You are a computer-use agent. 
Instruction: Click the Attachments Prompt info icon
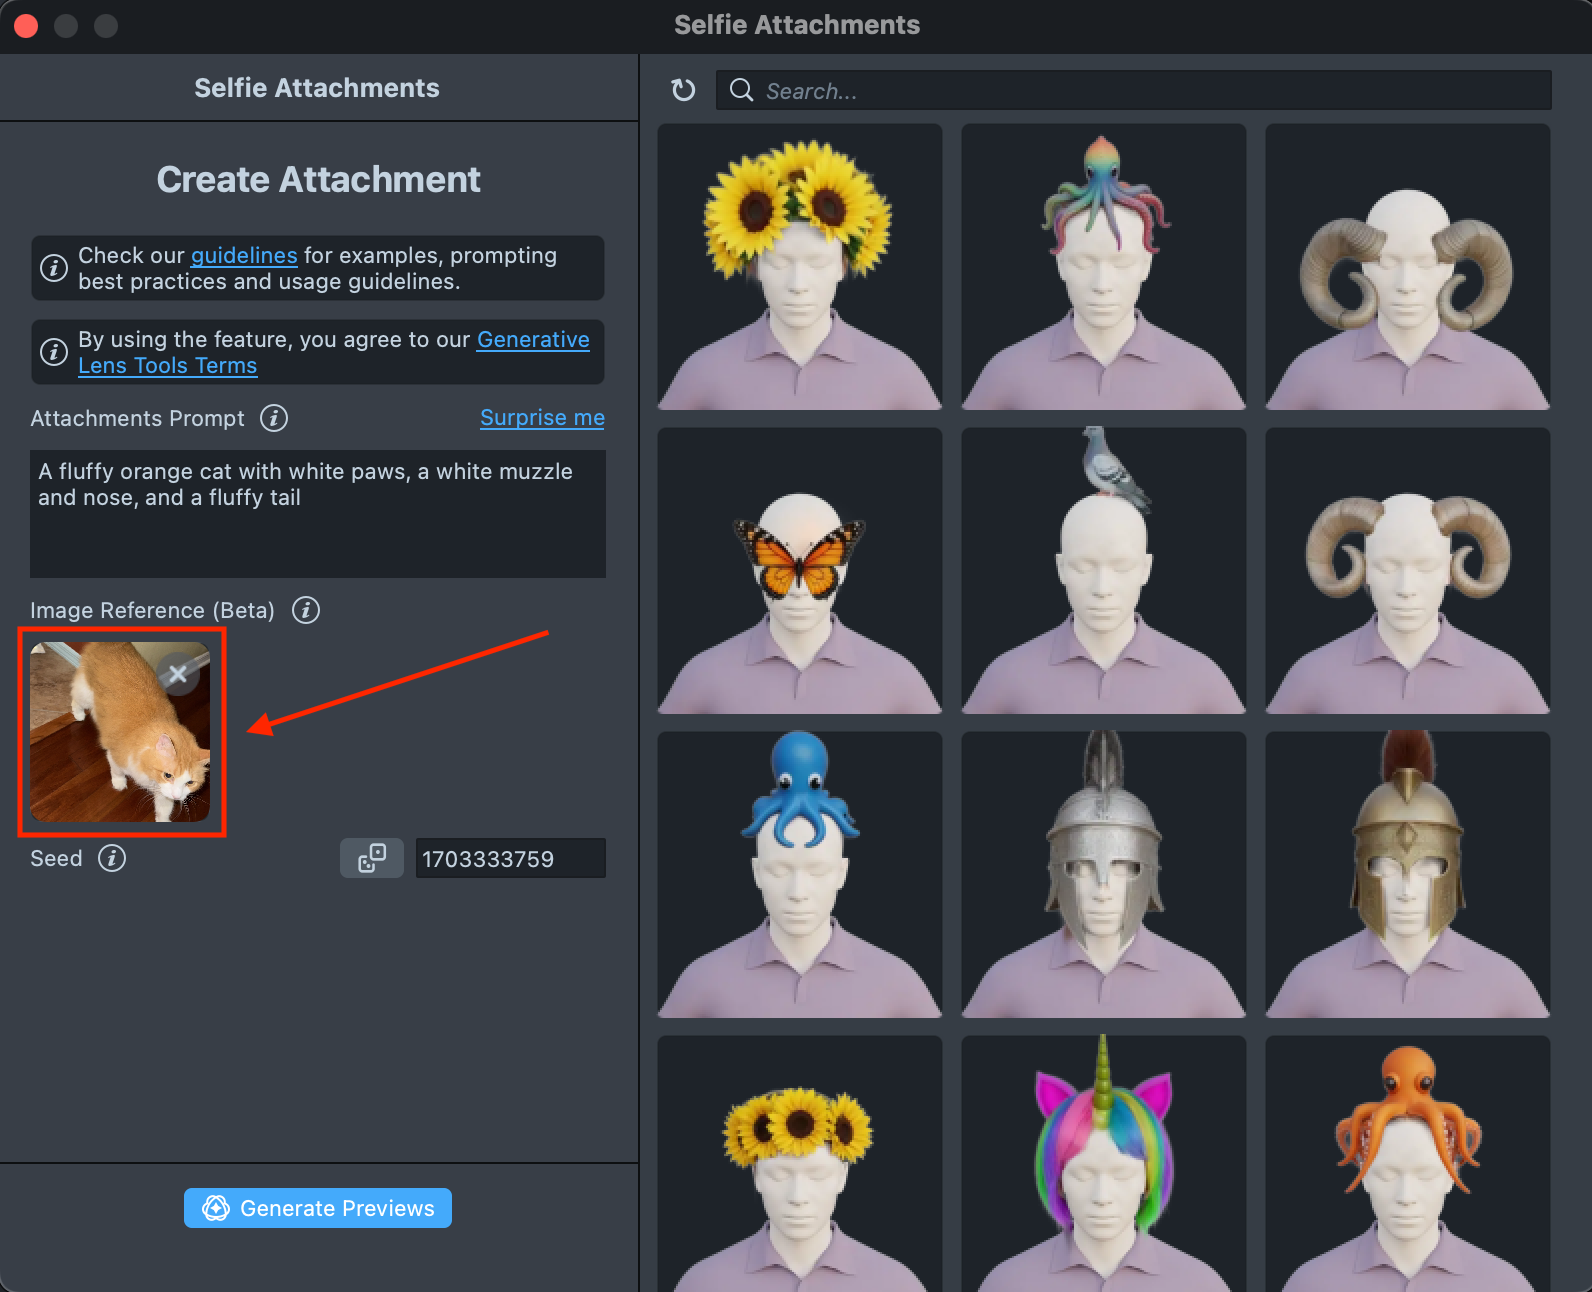tap(274, 418)
